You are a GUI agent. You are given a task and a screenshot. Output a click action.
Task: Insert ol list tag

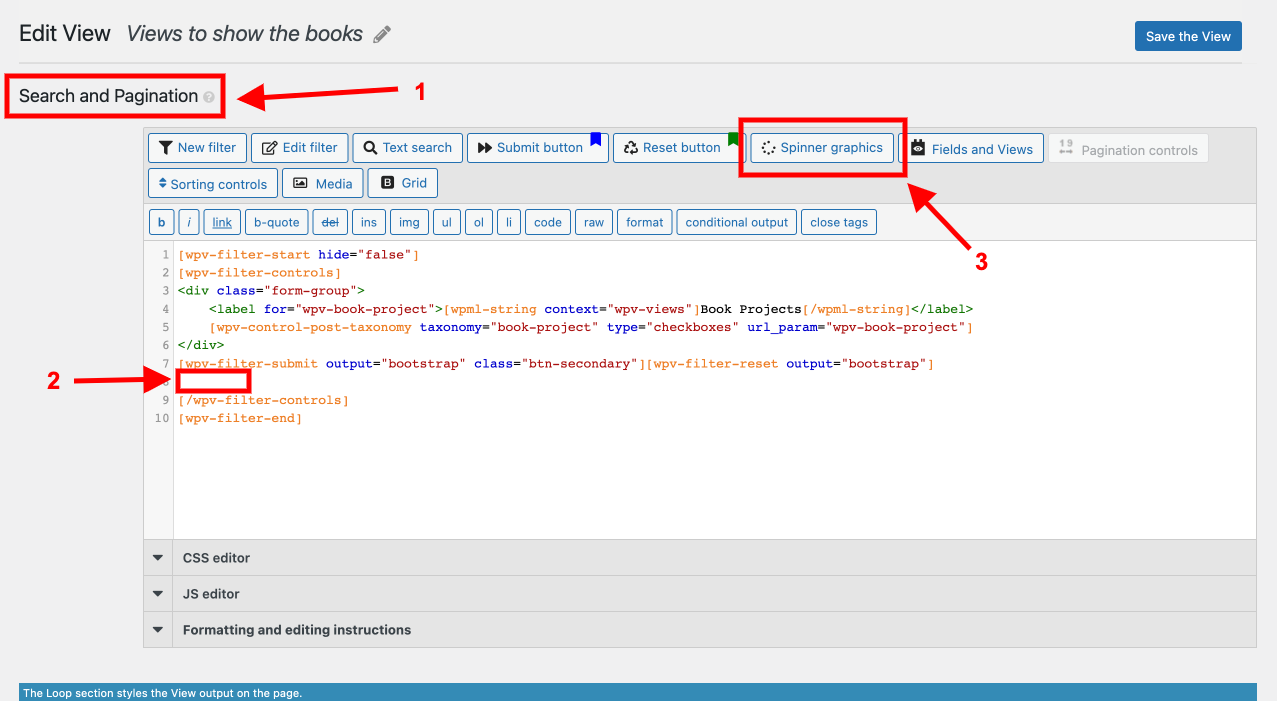[479, 222]
